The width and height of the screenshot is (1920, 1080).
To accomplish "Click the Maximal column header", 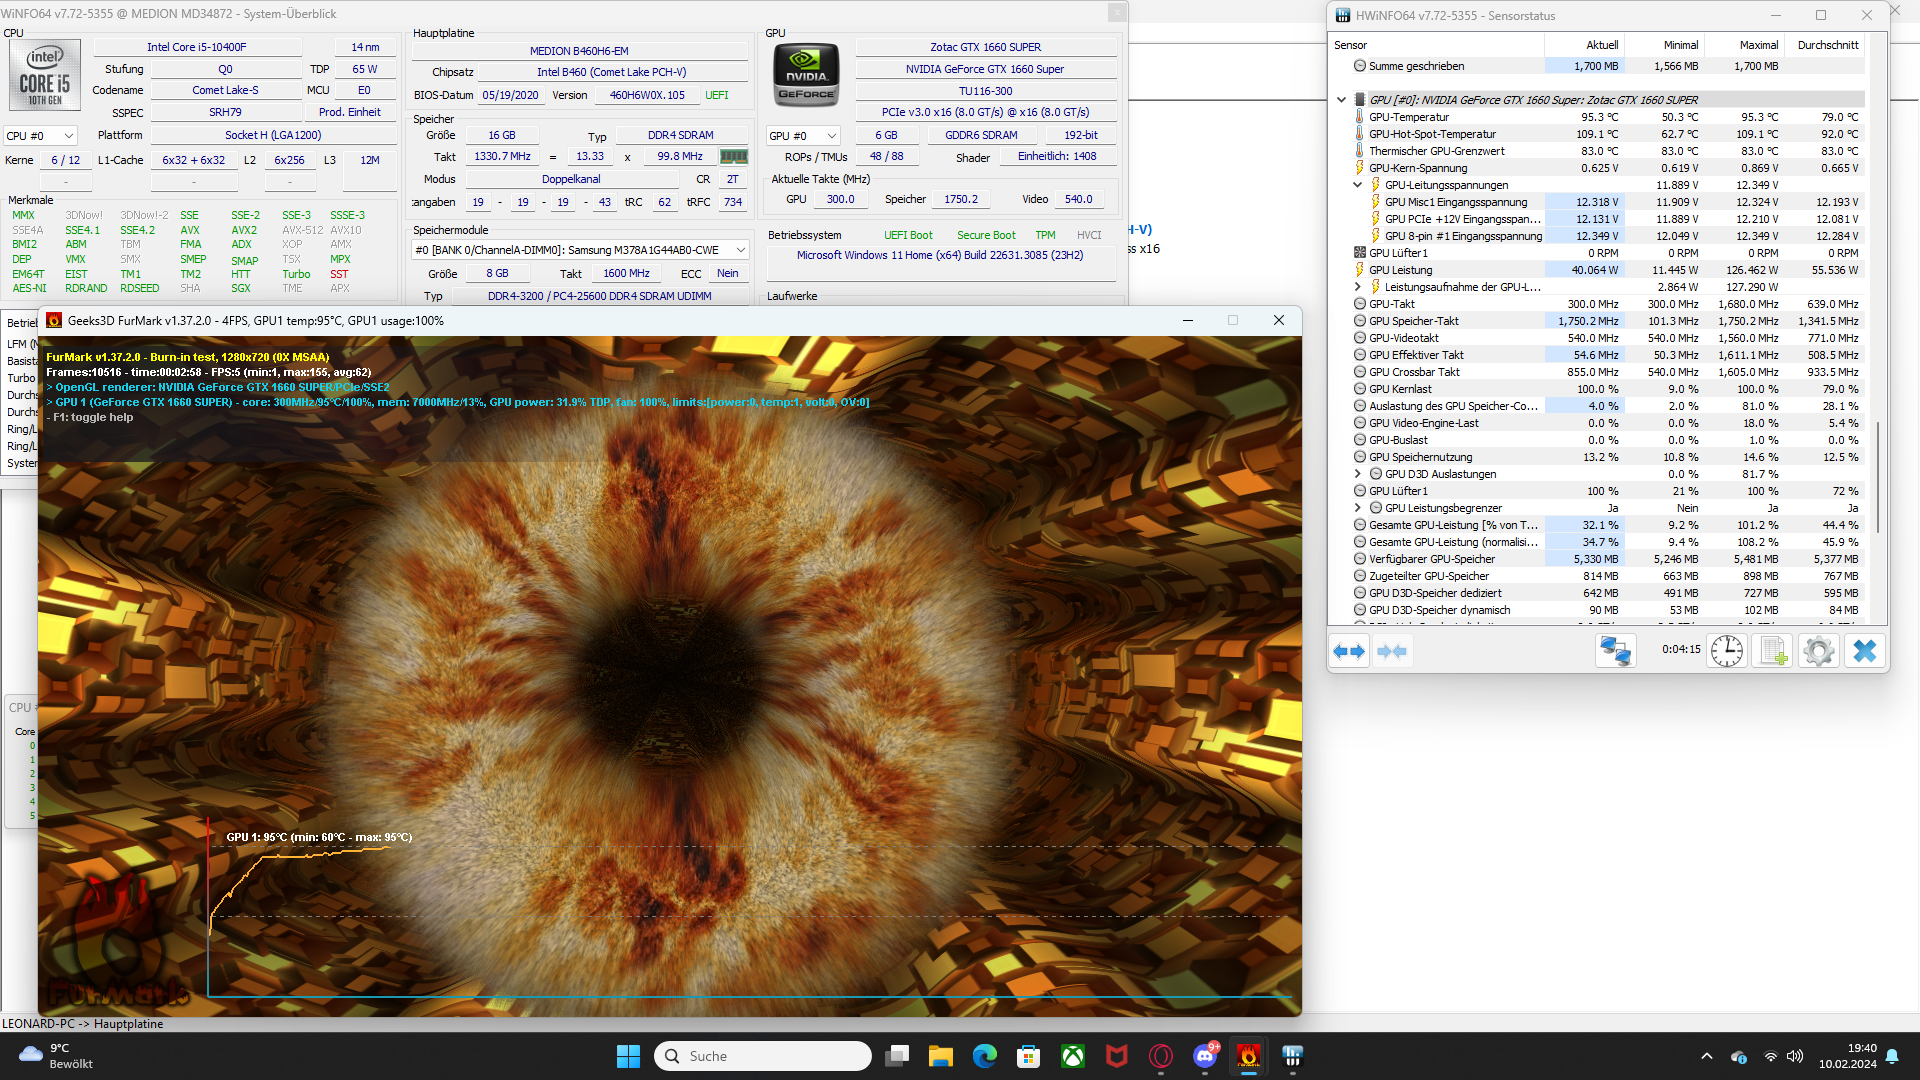I will point(1758,45).
